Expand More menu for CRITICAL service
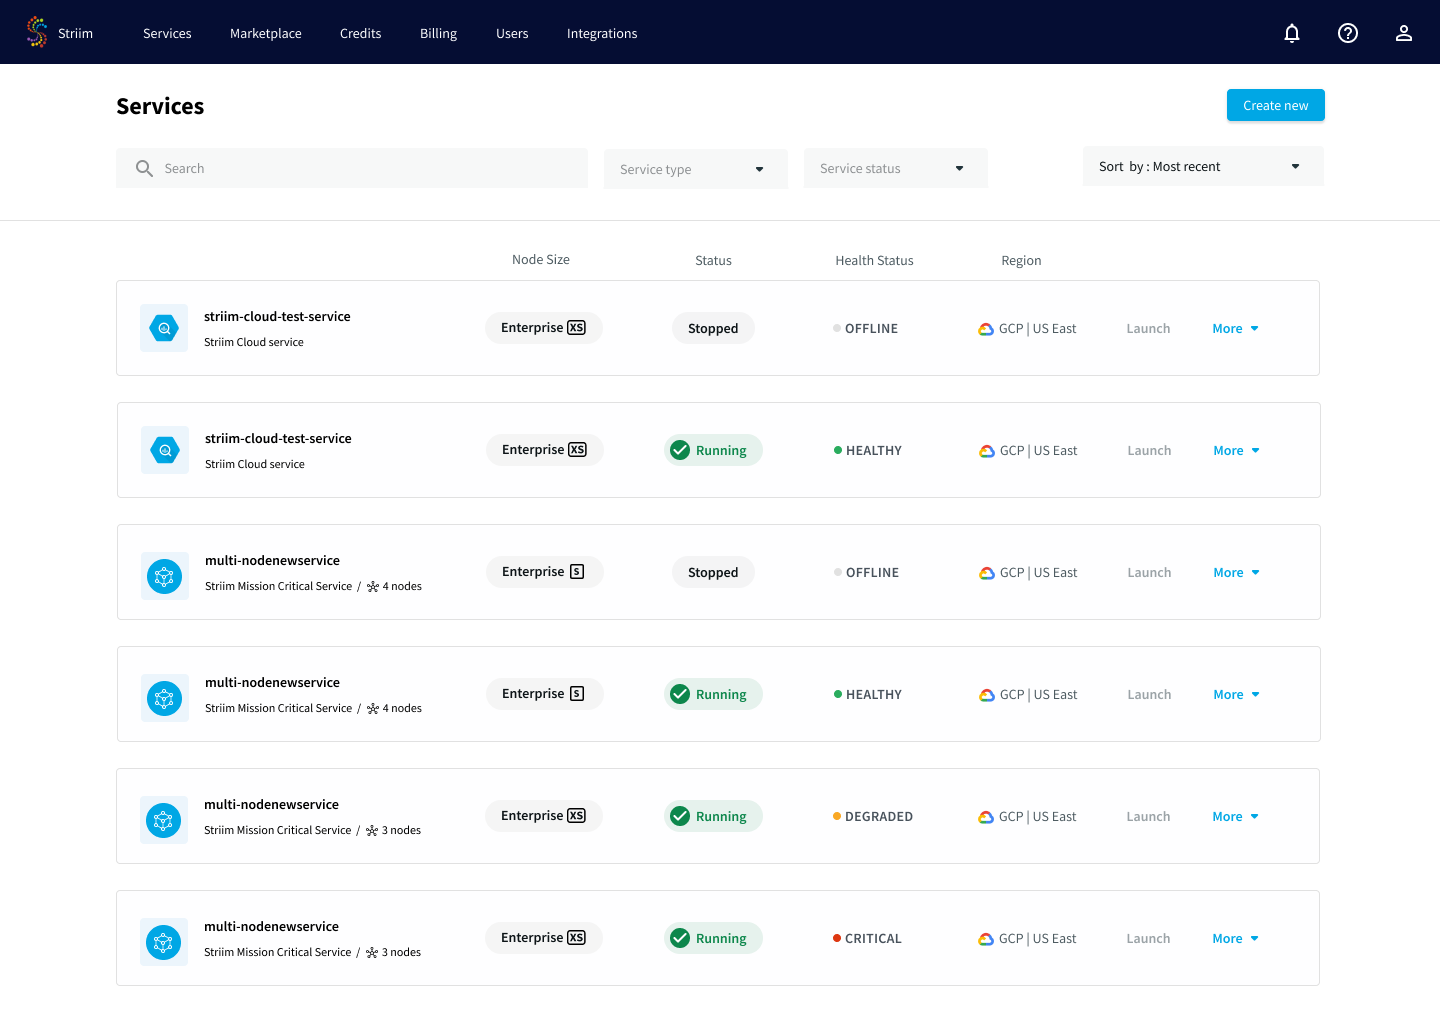 click(x=1235, y=938)
